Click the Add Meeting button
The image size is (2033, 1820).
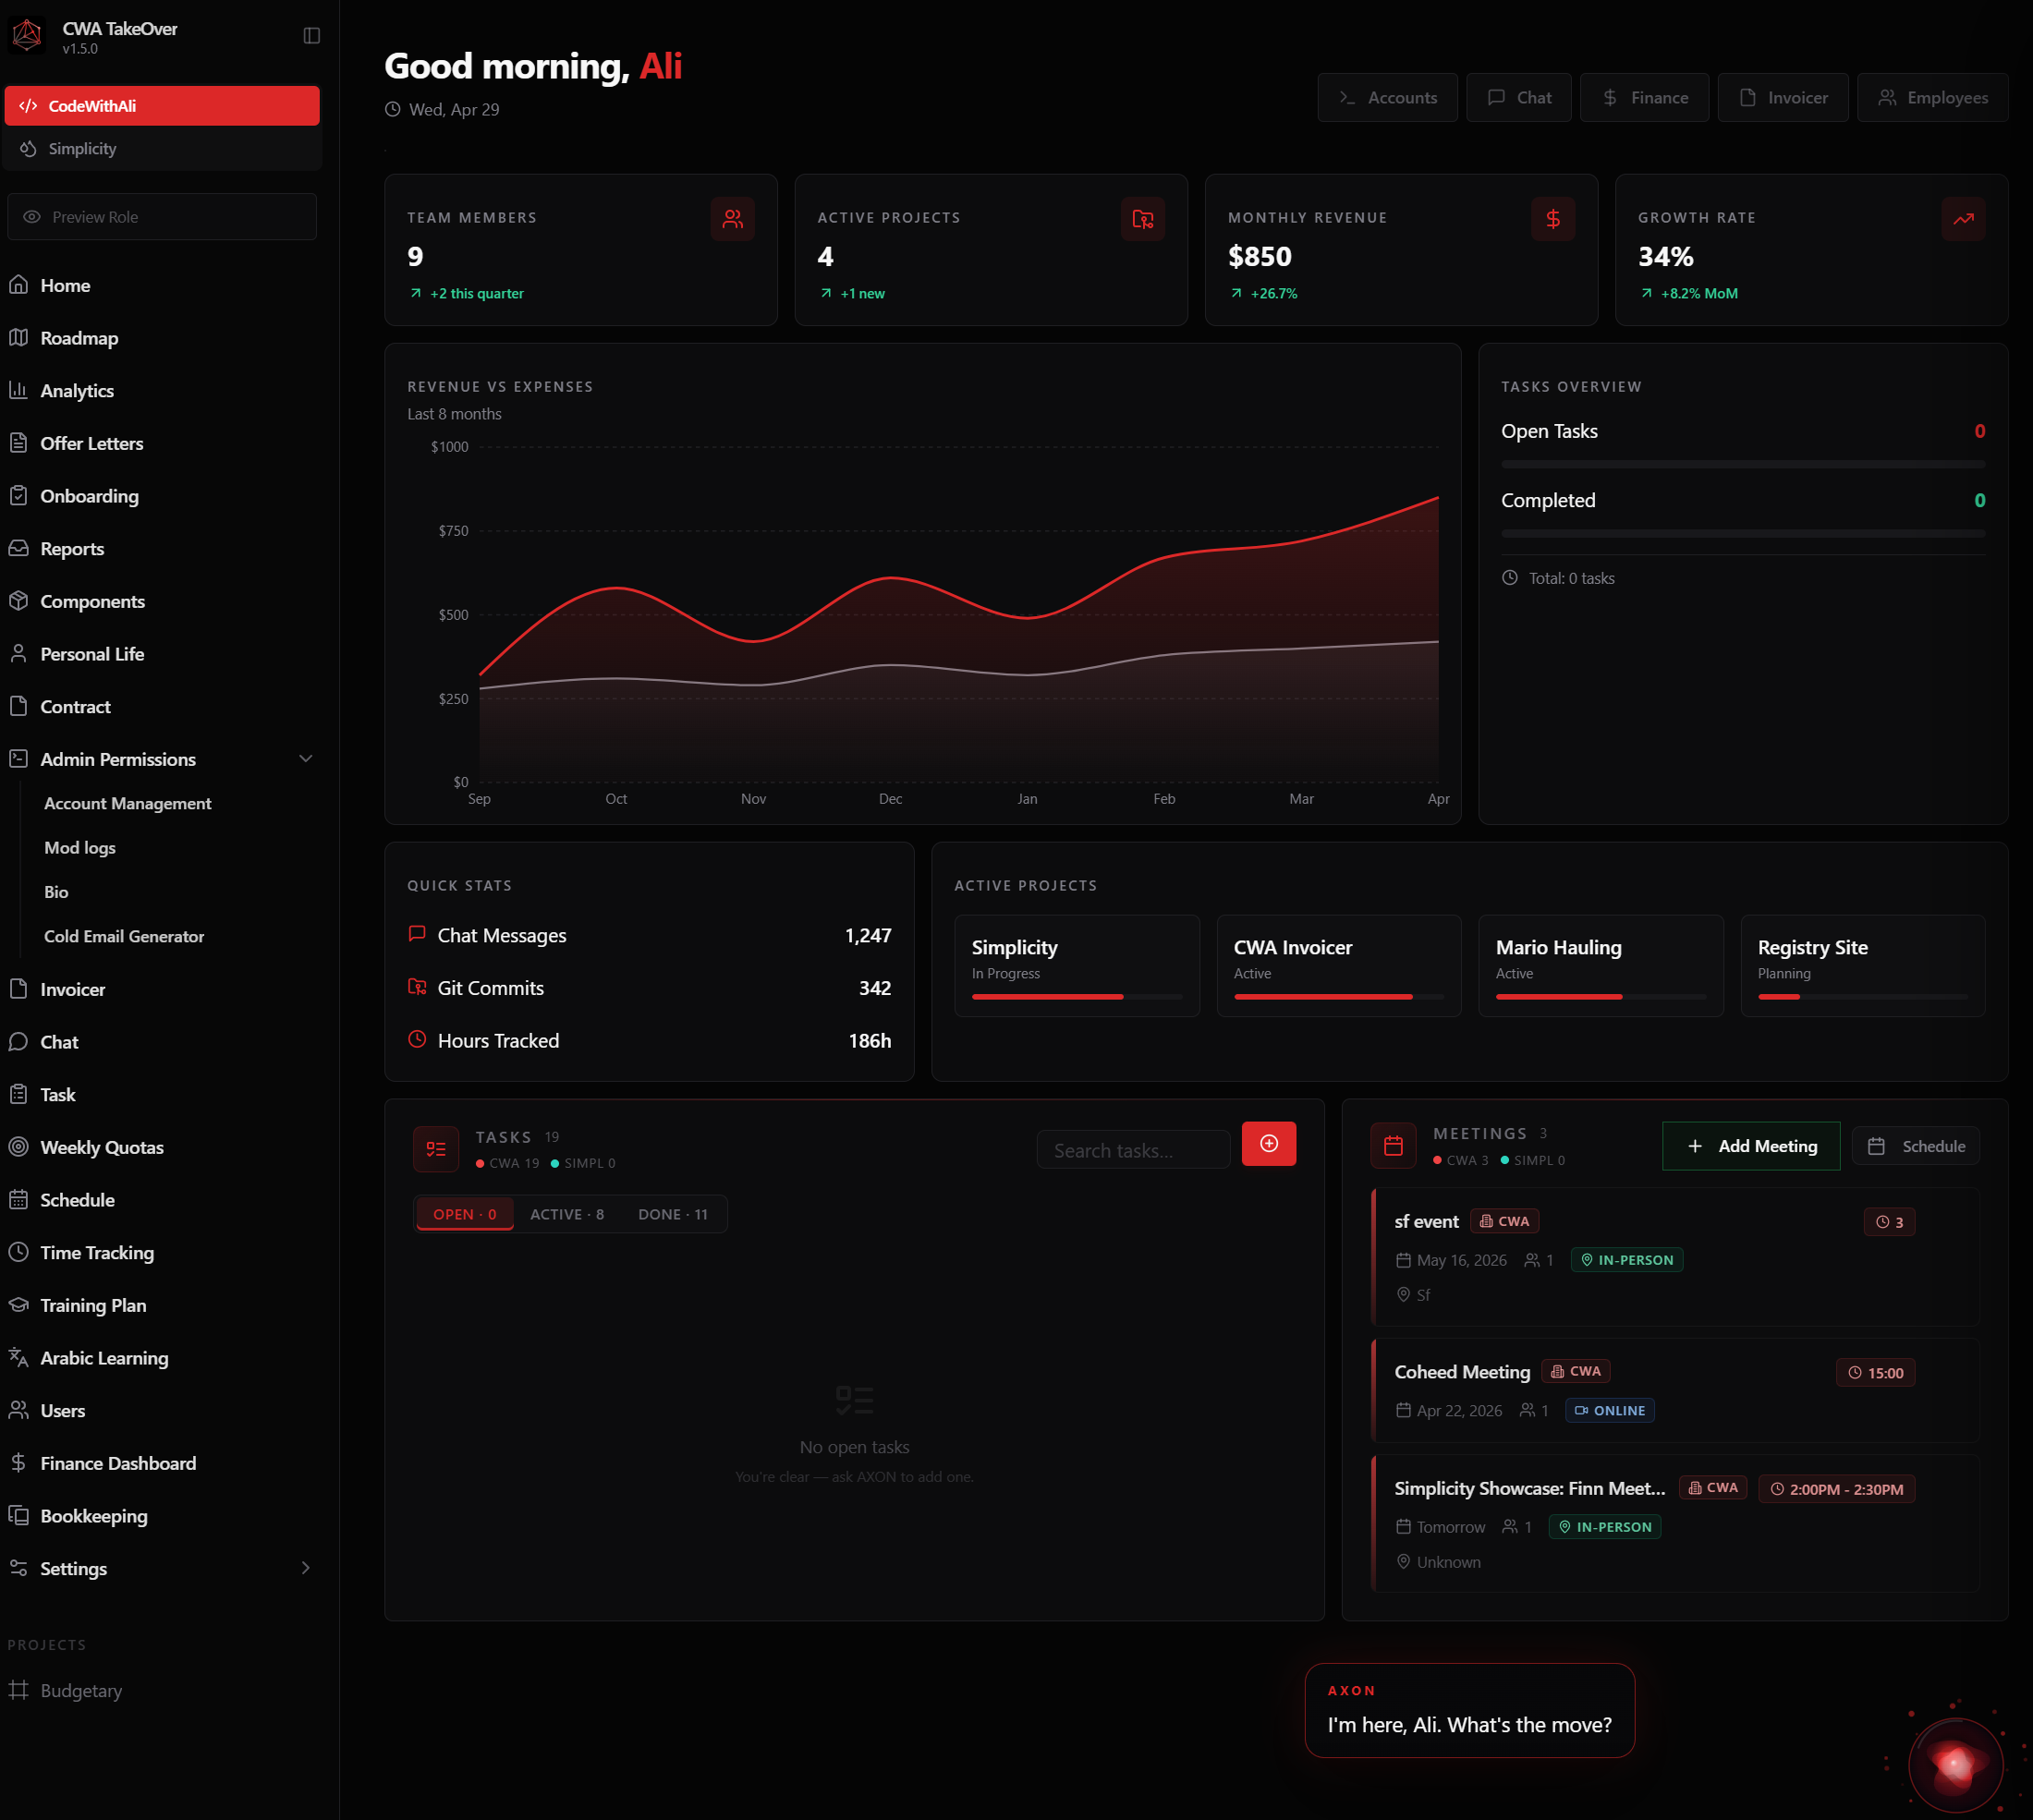tap(1751, 1146)
